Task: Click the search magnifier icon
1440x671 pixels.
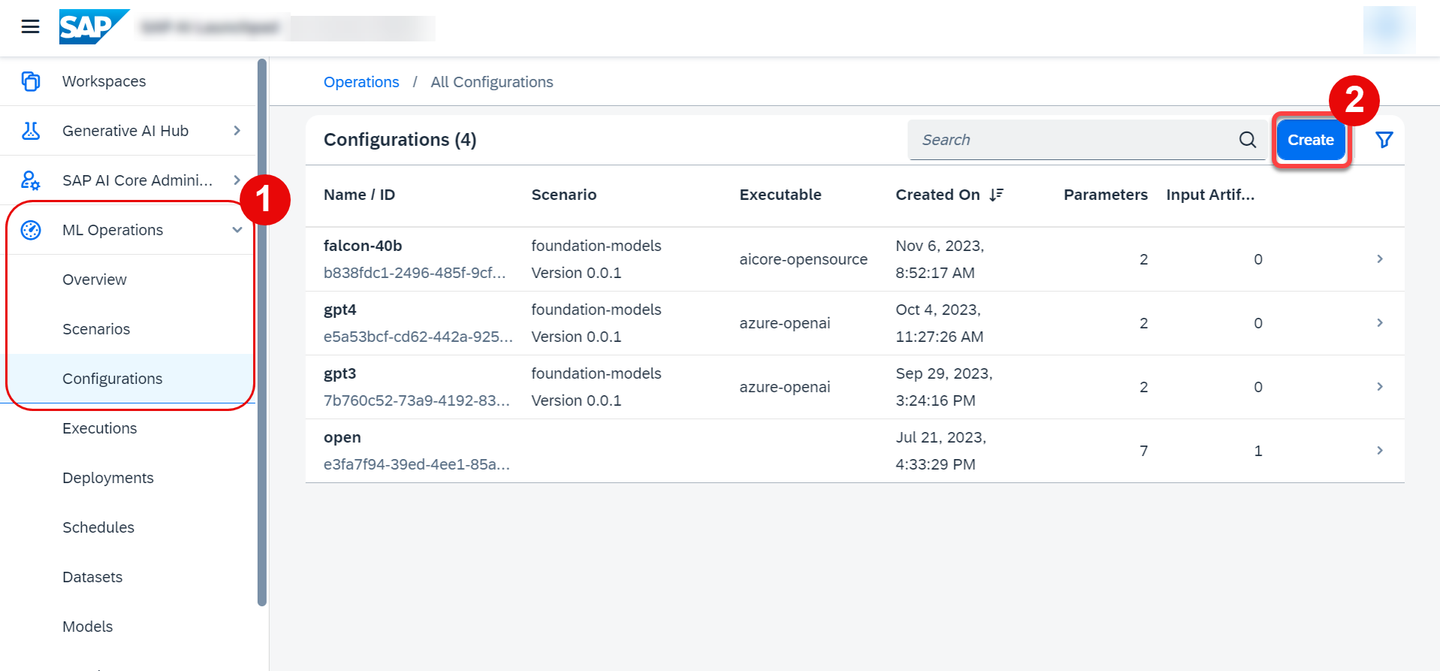Action: click(x=1247, y=140)
